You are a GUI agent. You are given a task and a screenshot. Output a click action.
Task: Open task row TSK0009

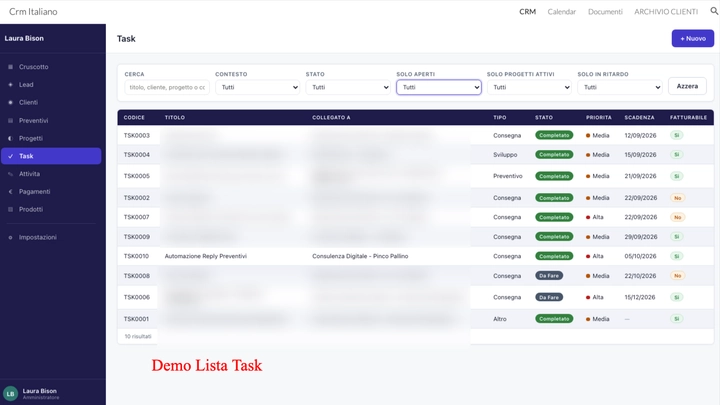tap(416, 237)
